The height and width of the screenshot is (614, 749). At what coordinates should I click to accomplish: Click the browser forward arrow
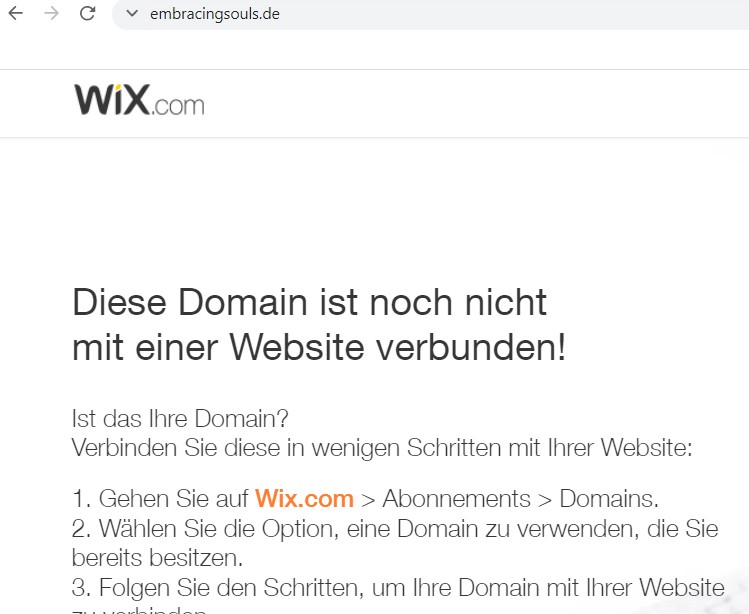51,13
